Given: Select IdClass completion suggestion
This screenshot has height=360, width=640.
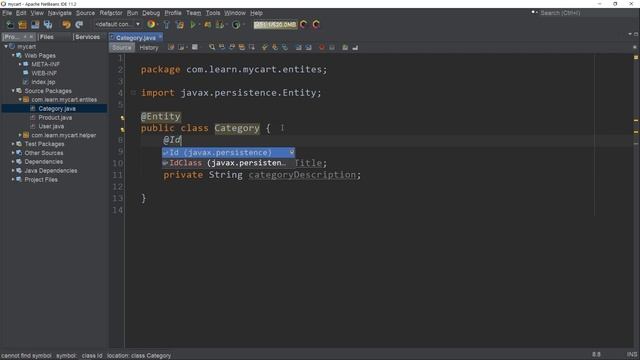Looking at the screenshot, I should [x=228, y=163].
